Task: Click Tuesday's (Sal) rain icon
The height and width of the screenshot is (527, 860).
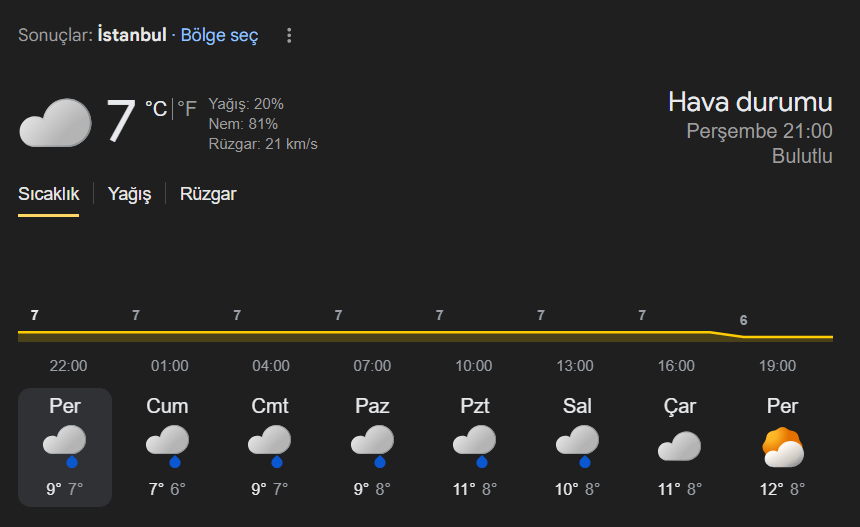Action: click(x=577, y=445)
